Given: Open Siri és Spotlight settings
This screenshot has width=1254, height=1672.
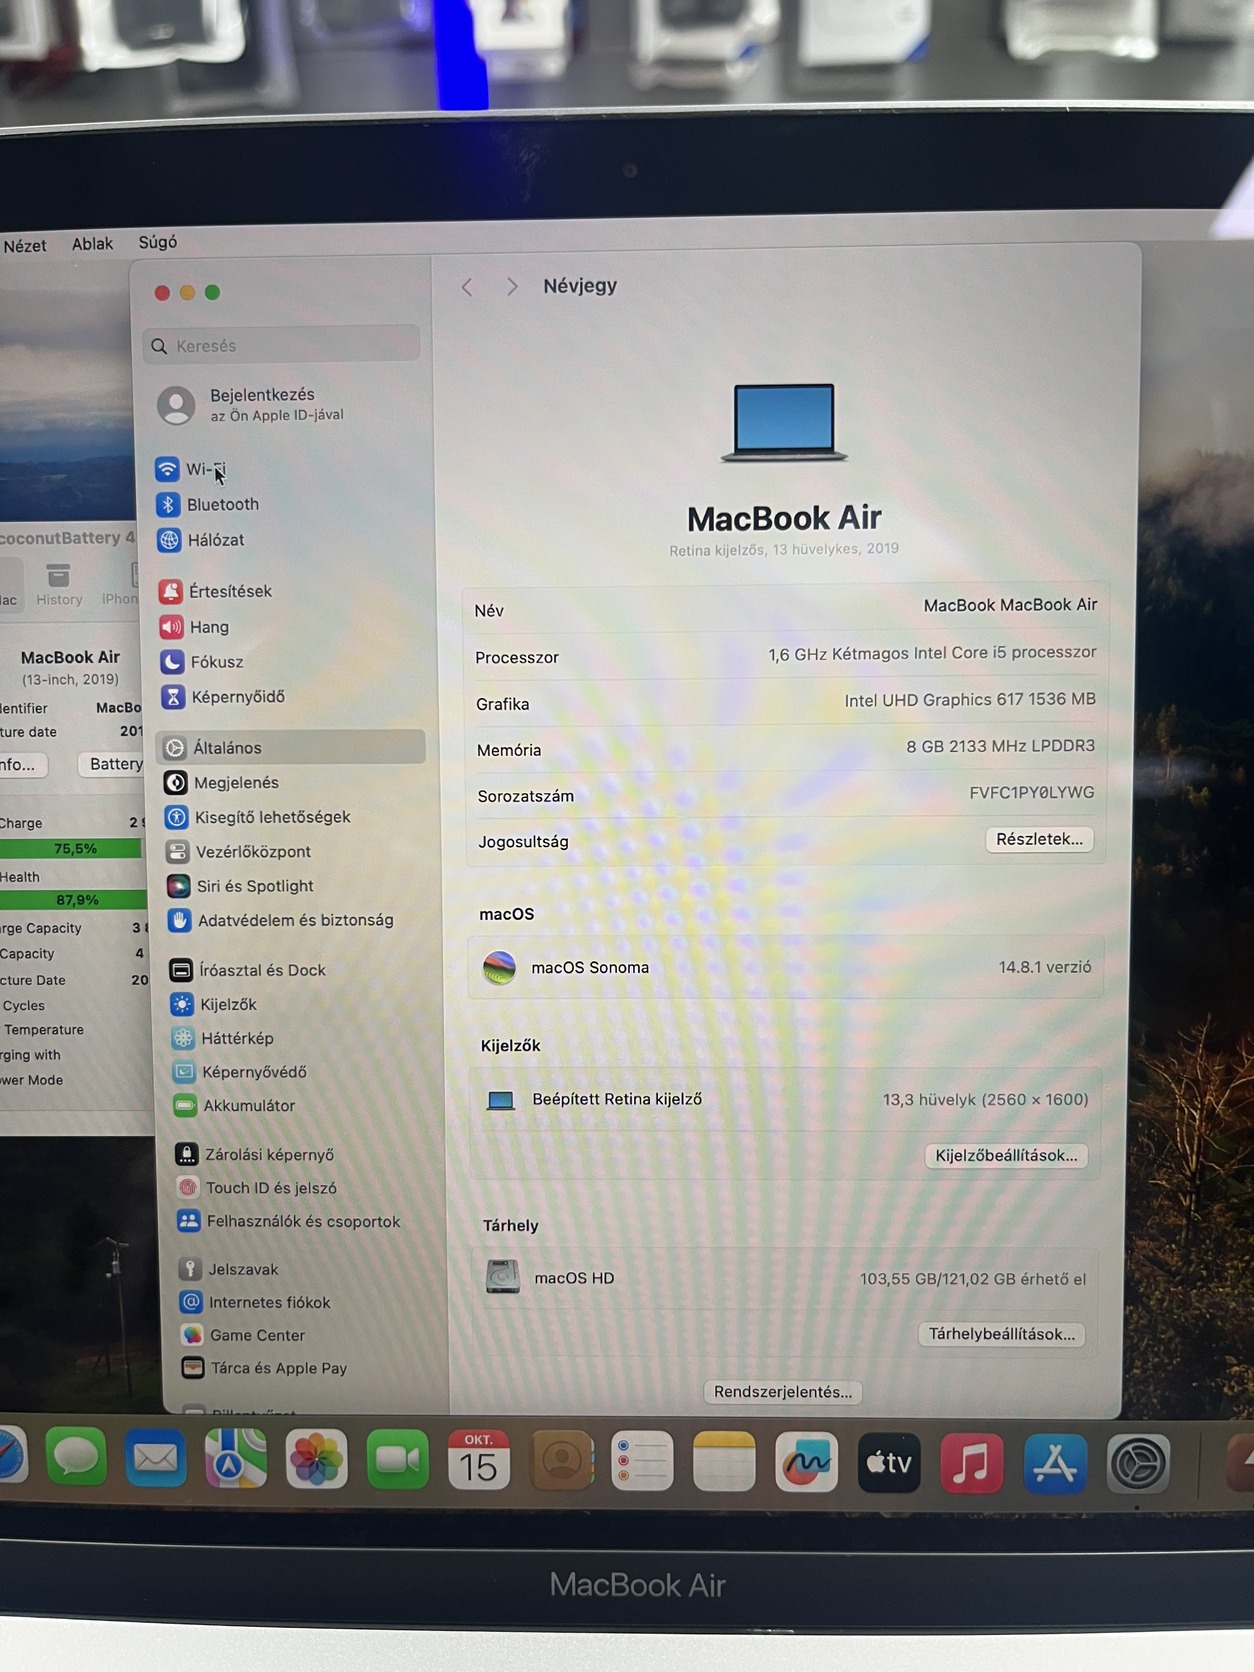Looking at the screenshot, I should coord(240,886).
